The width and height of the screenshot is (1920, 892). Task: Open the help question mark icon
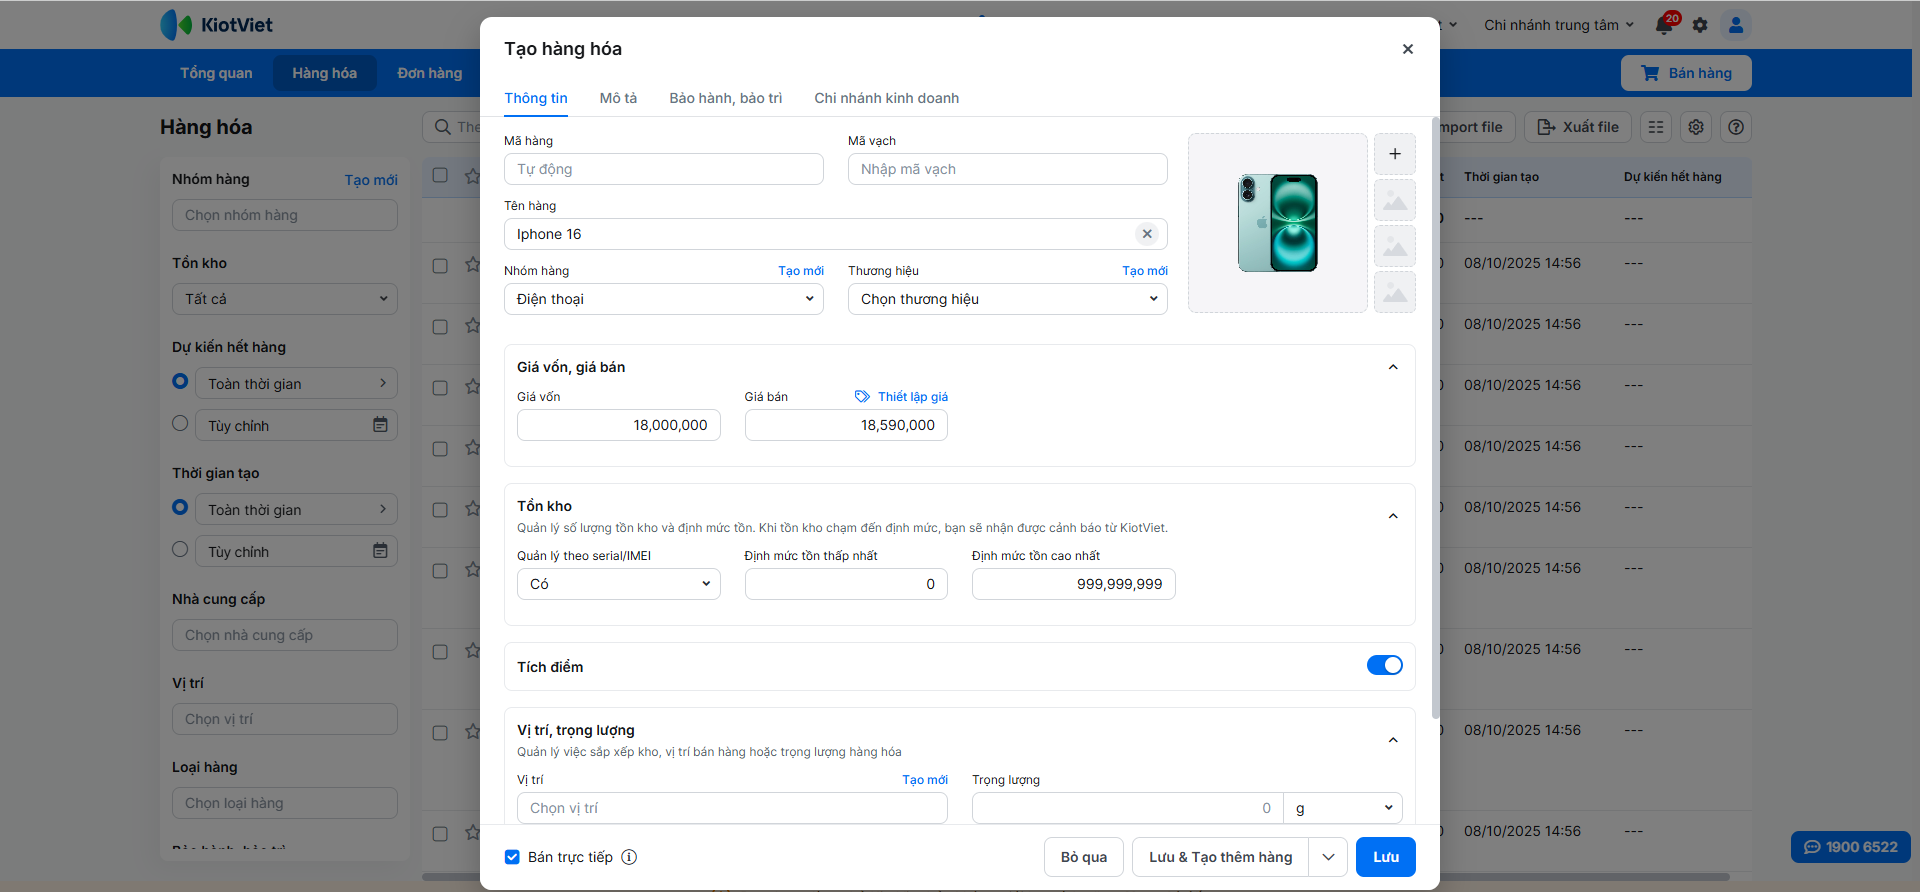1736,127
